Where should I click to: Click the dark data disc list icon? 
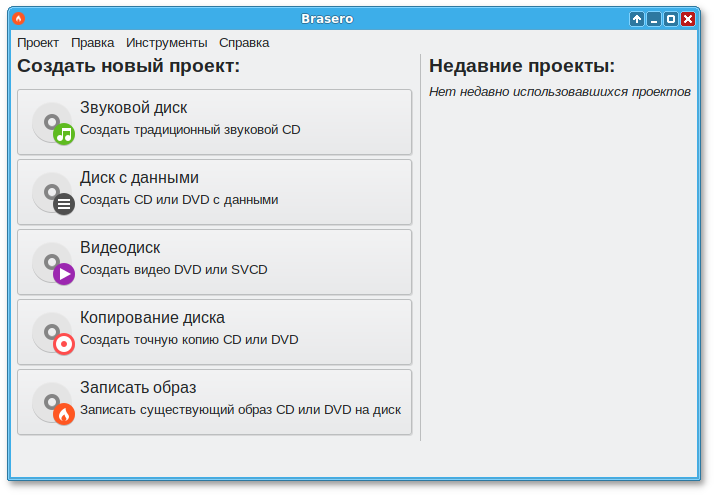[x=53, y=194]
